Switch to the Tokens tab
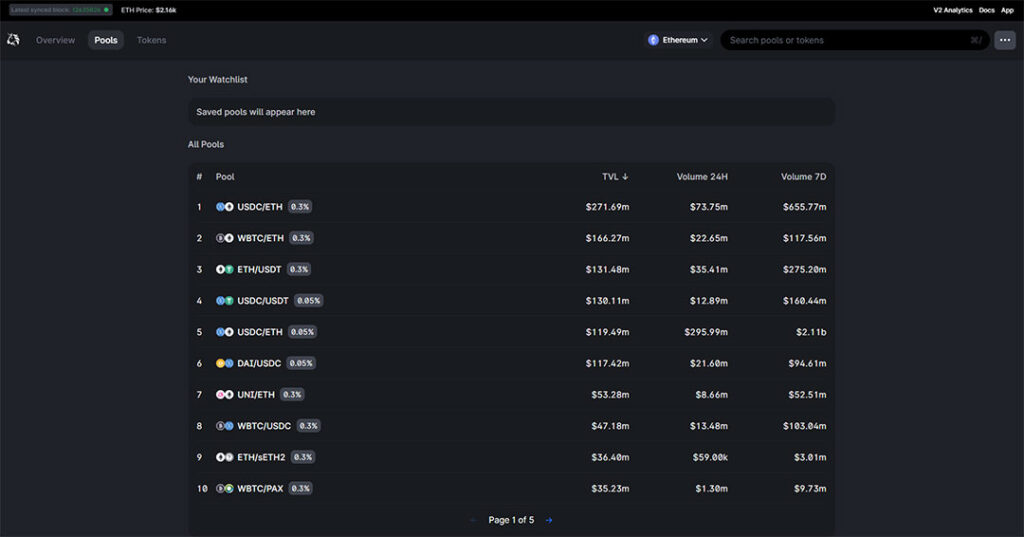The image size is (1024, 537). click(x=152, y=40)
